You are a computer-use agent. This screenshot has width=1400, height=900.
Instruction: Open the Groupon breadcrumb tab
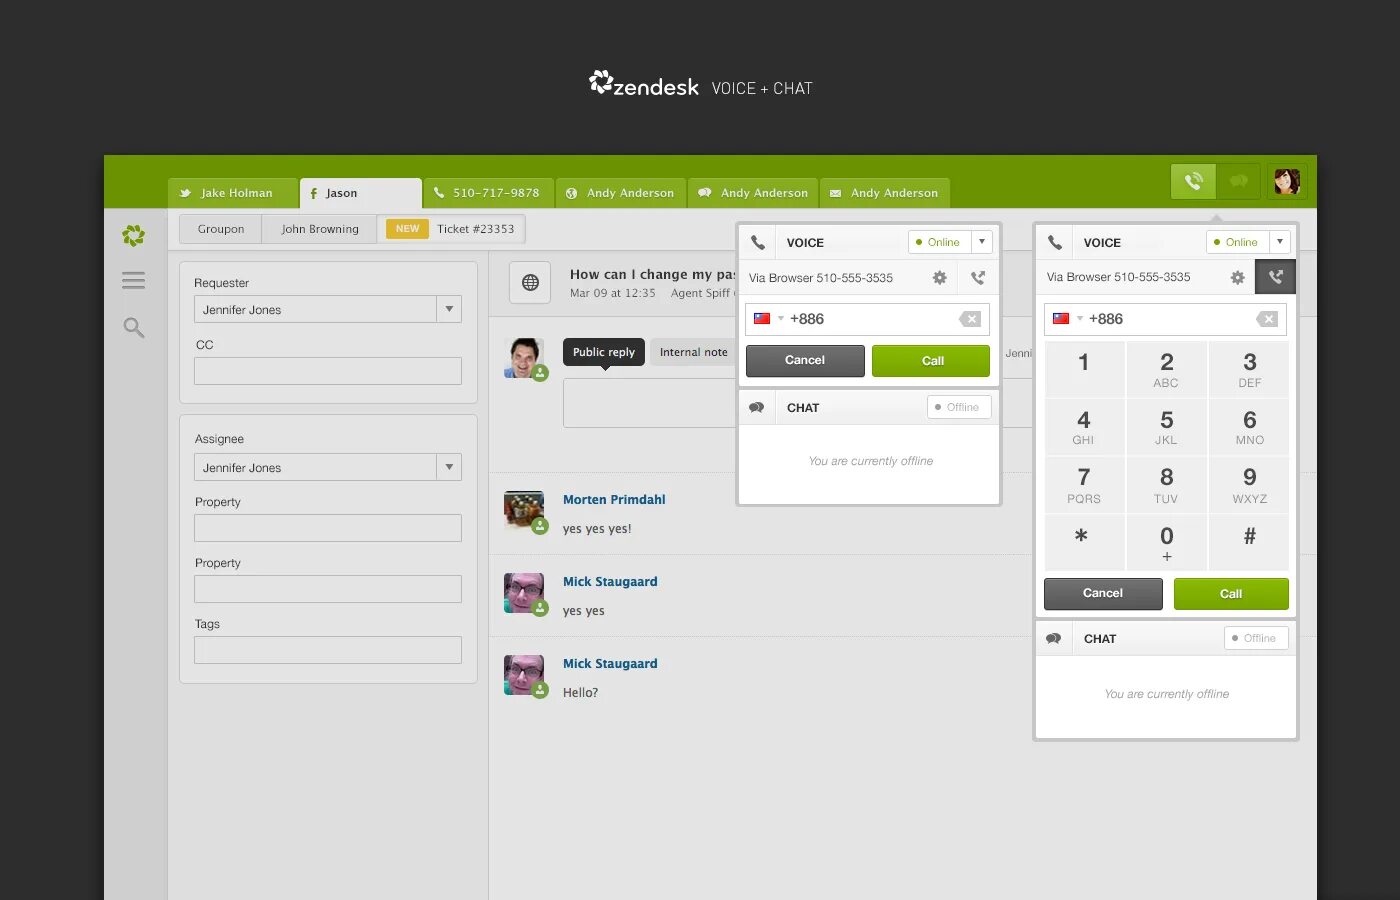click(x=221, y=229)
